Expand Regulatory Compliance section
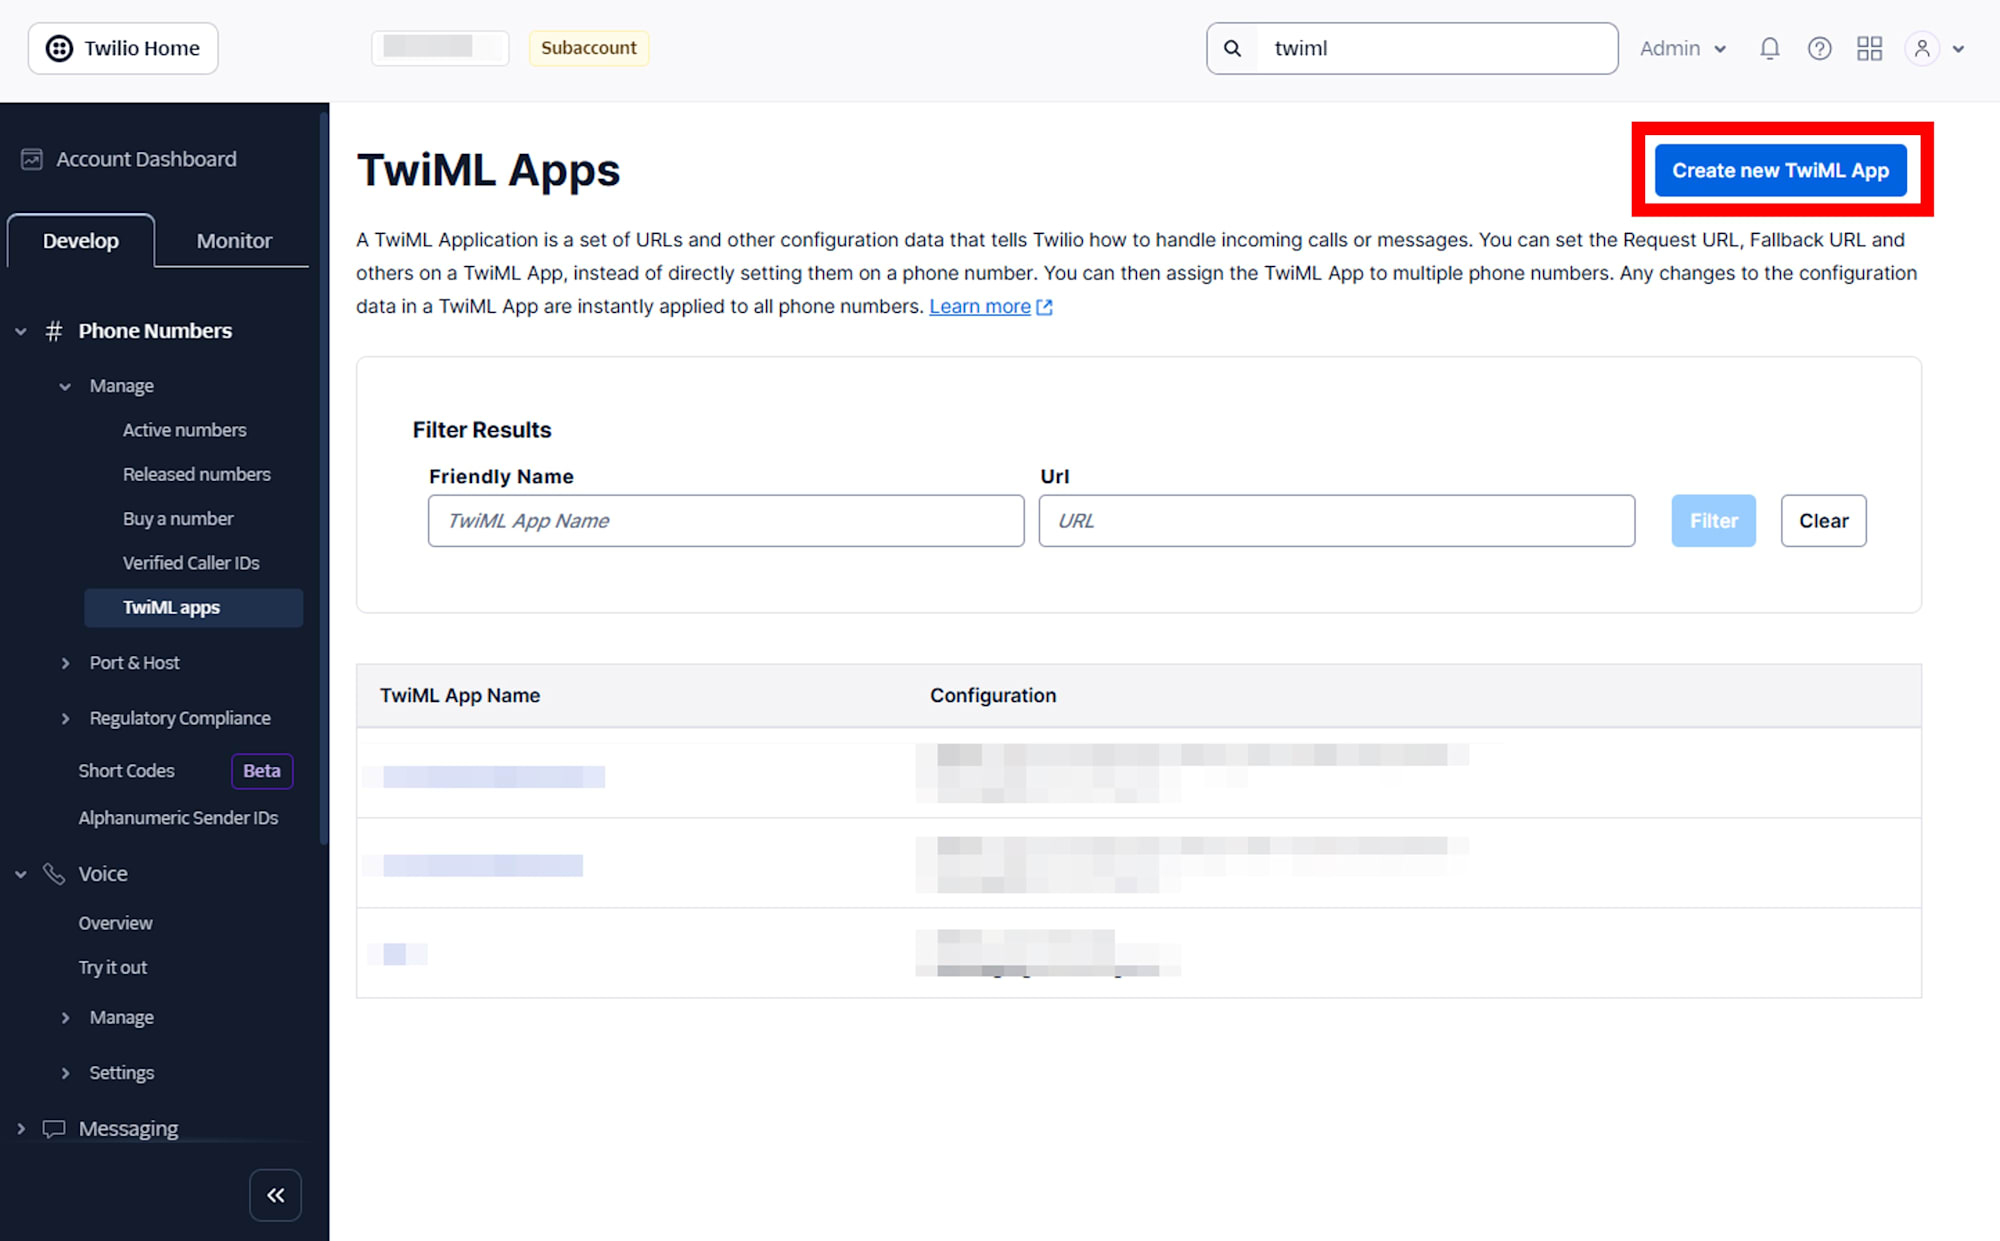The image size is (2000, 1241). coord(65,718)
